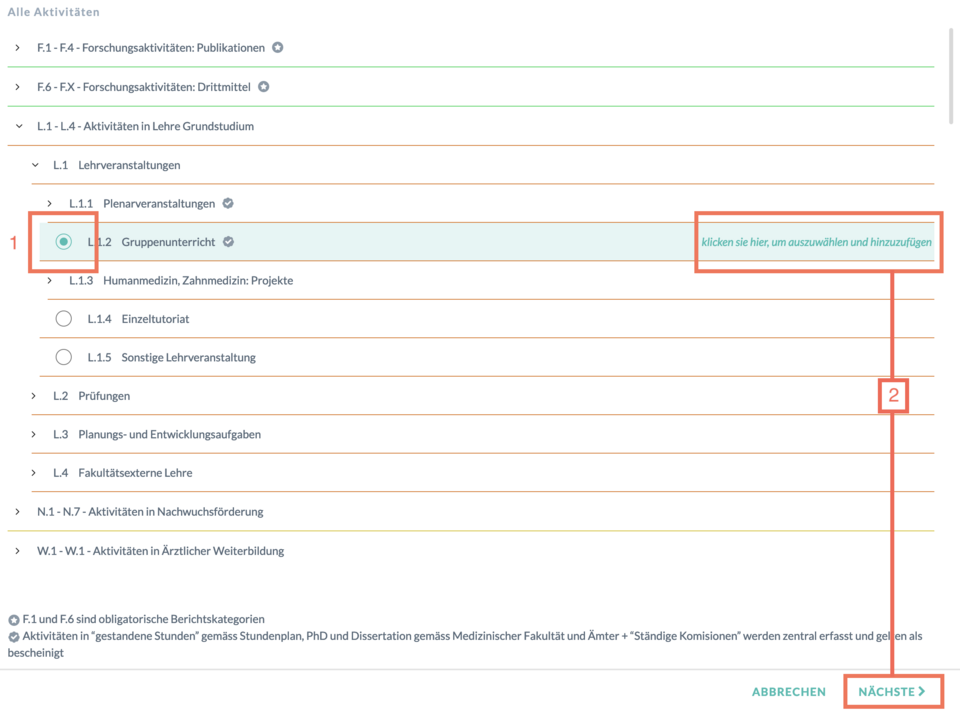Click the 'L.1.4 Einzeltutoriat' label
This screenshot has width=960, height=710.
[x=138, y=319]
